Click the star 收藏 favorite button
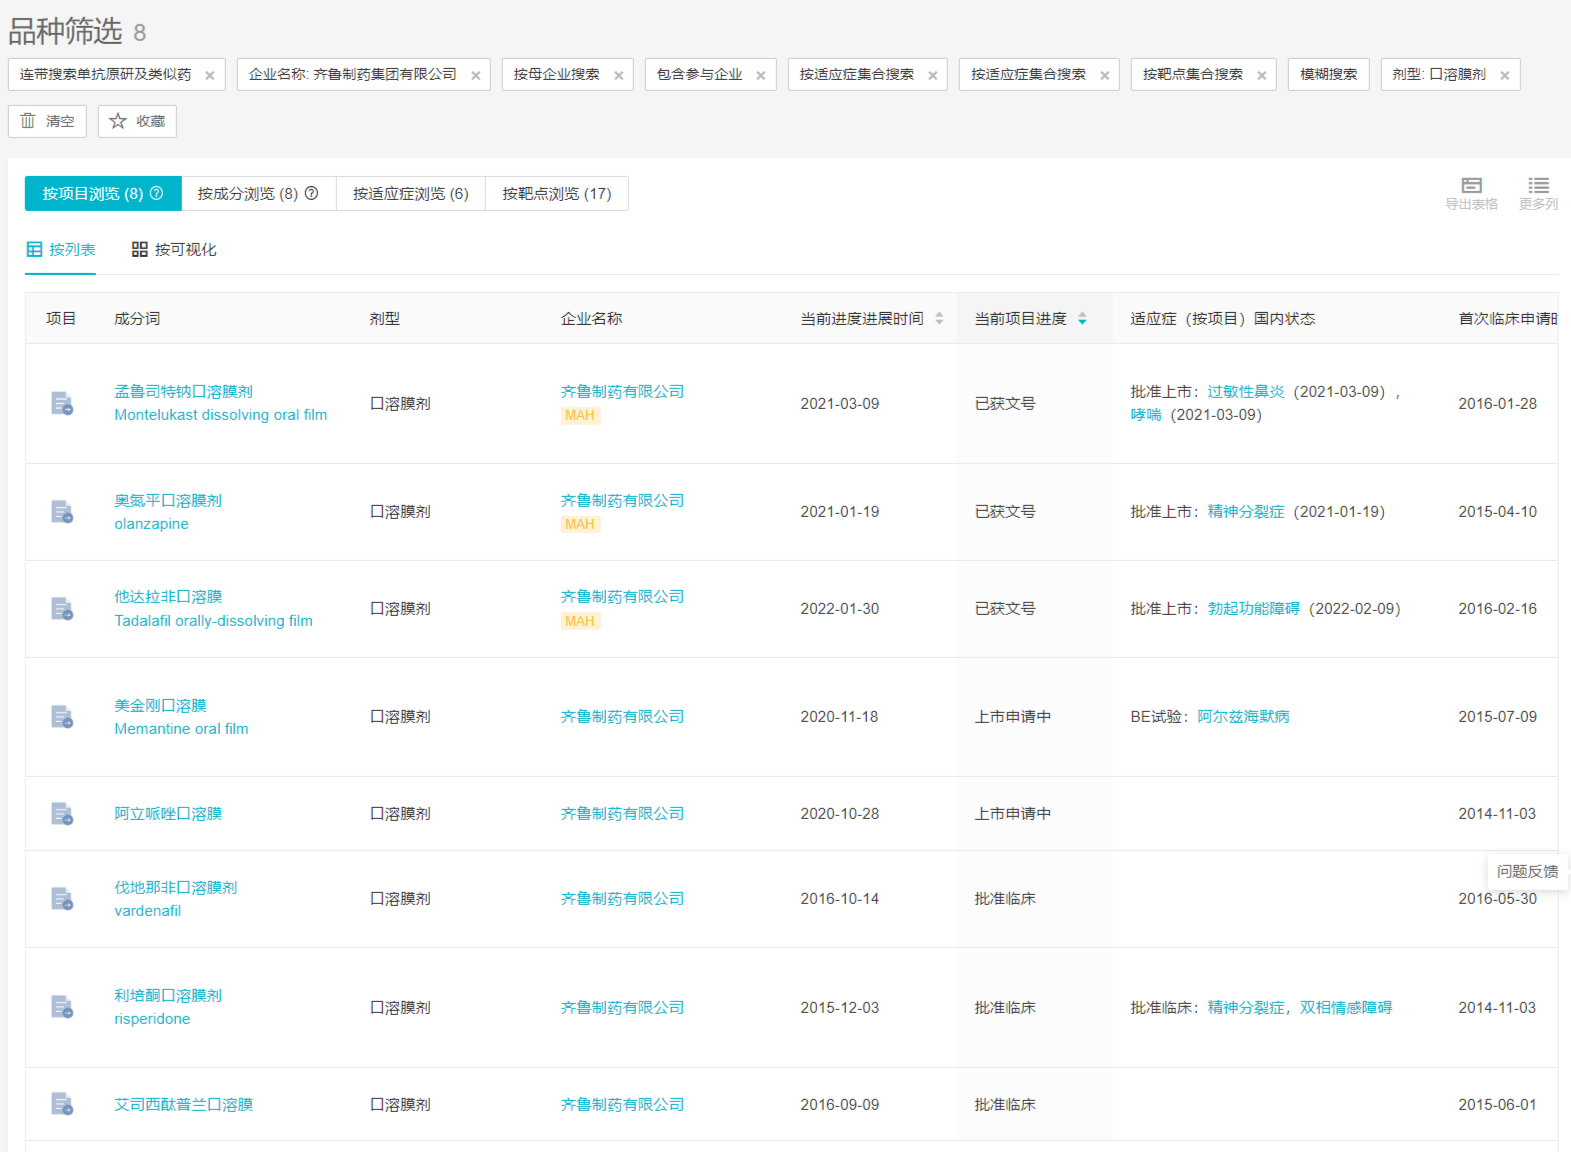Viewport: 1571px width, 1152px height. 137,121
